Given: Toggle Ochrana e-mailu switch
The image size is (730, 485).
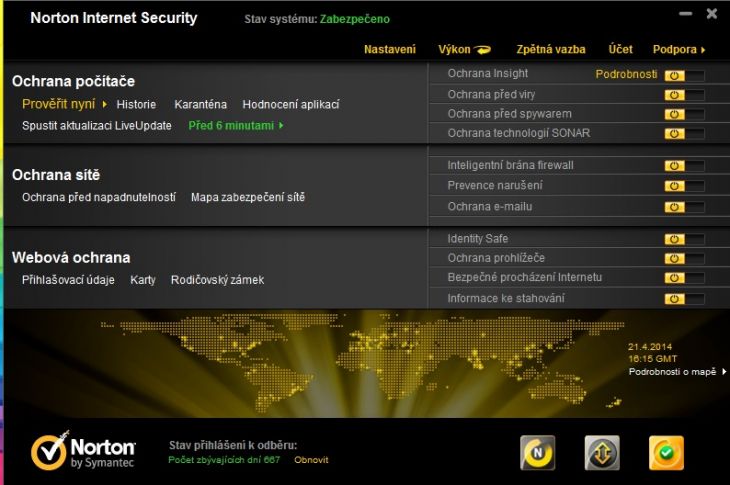Looking at the screenshot, I should coord(684,207).
